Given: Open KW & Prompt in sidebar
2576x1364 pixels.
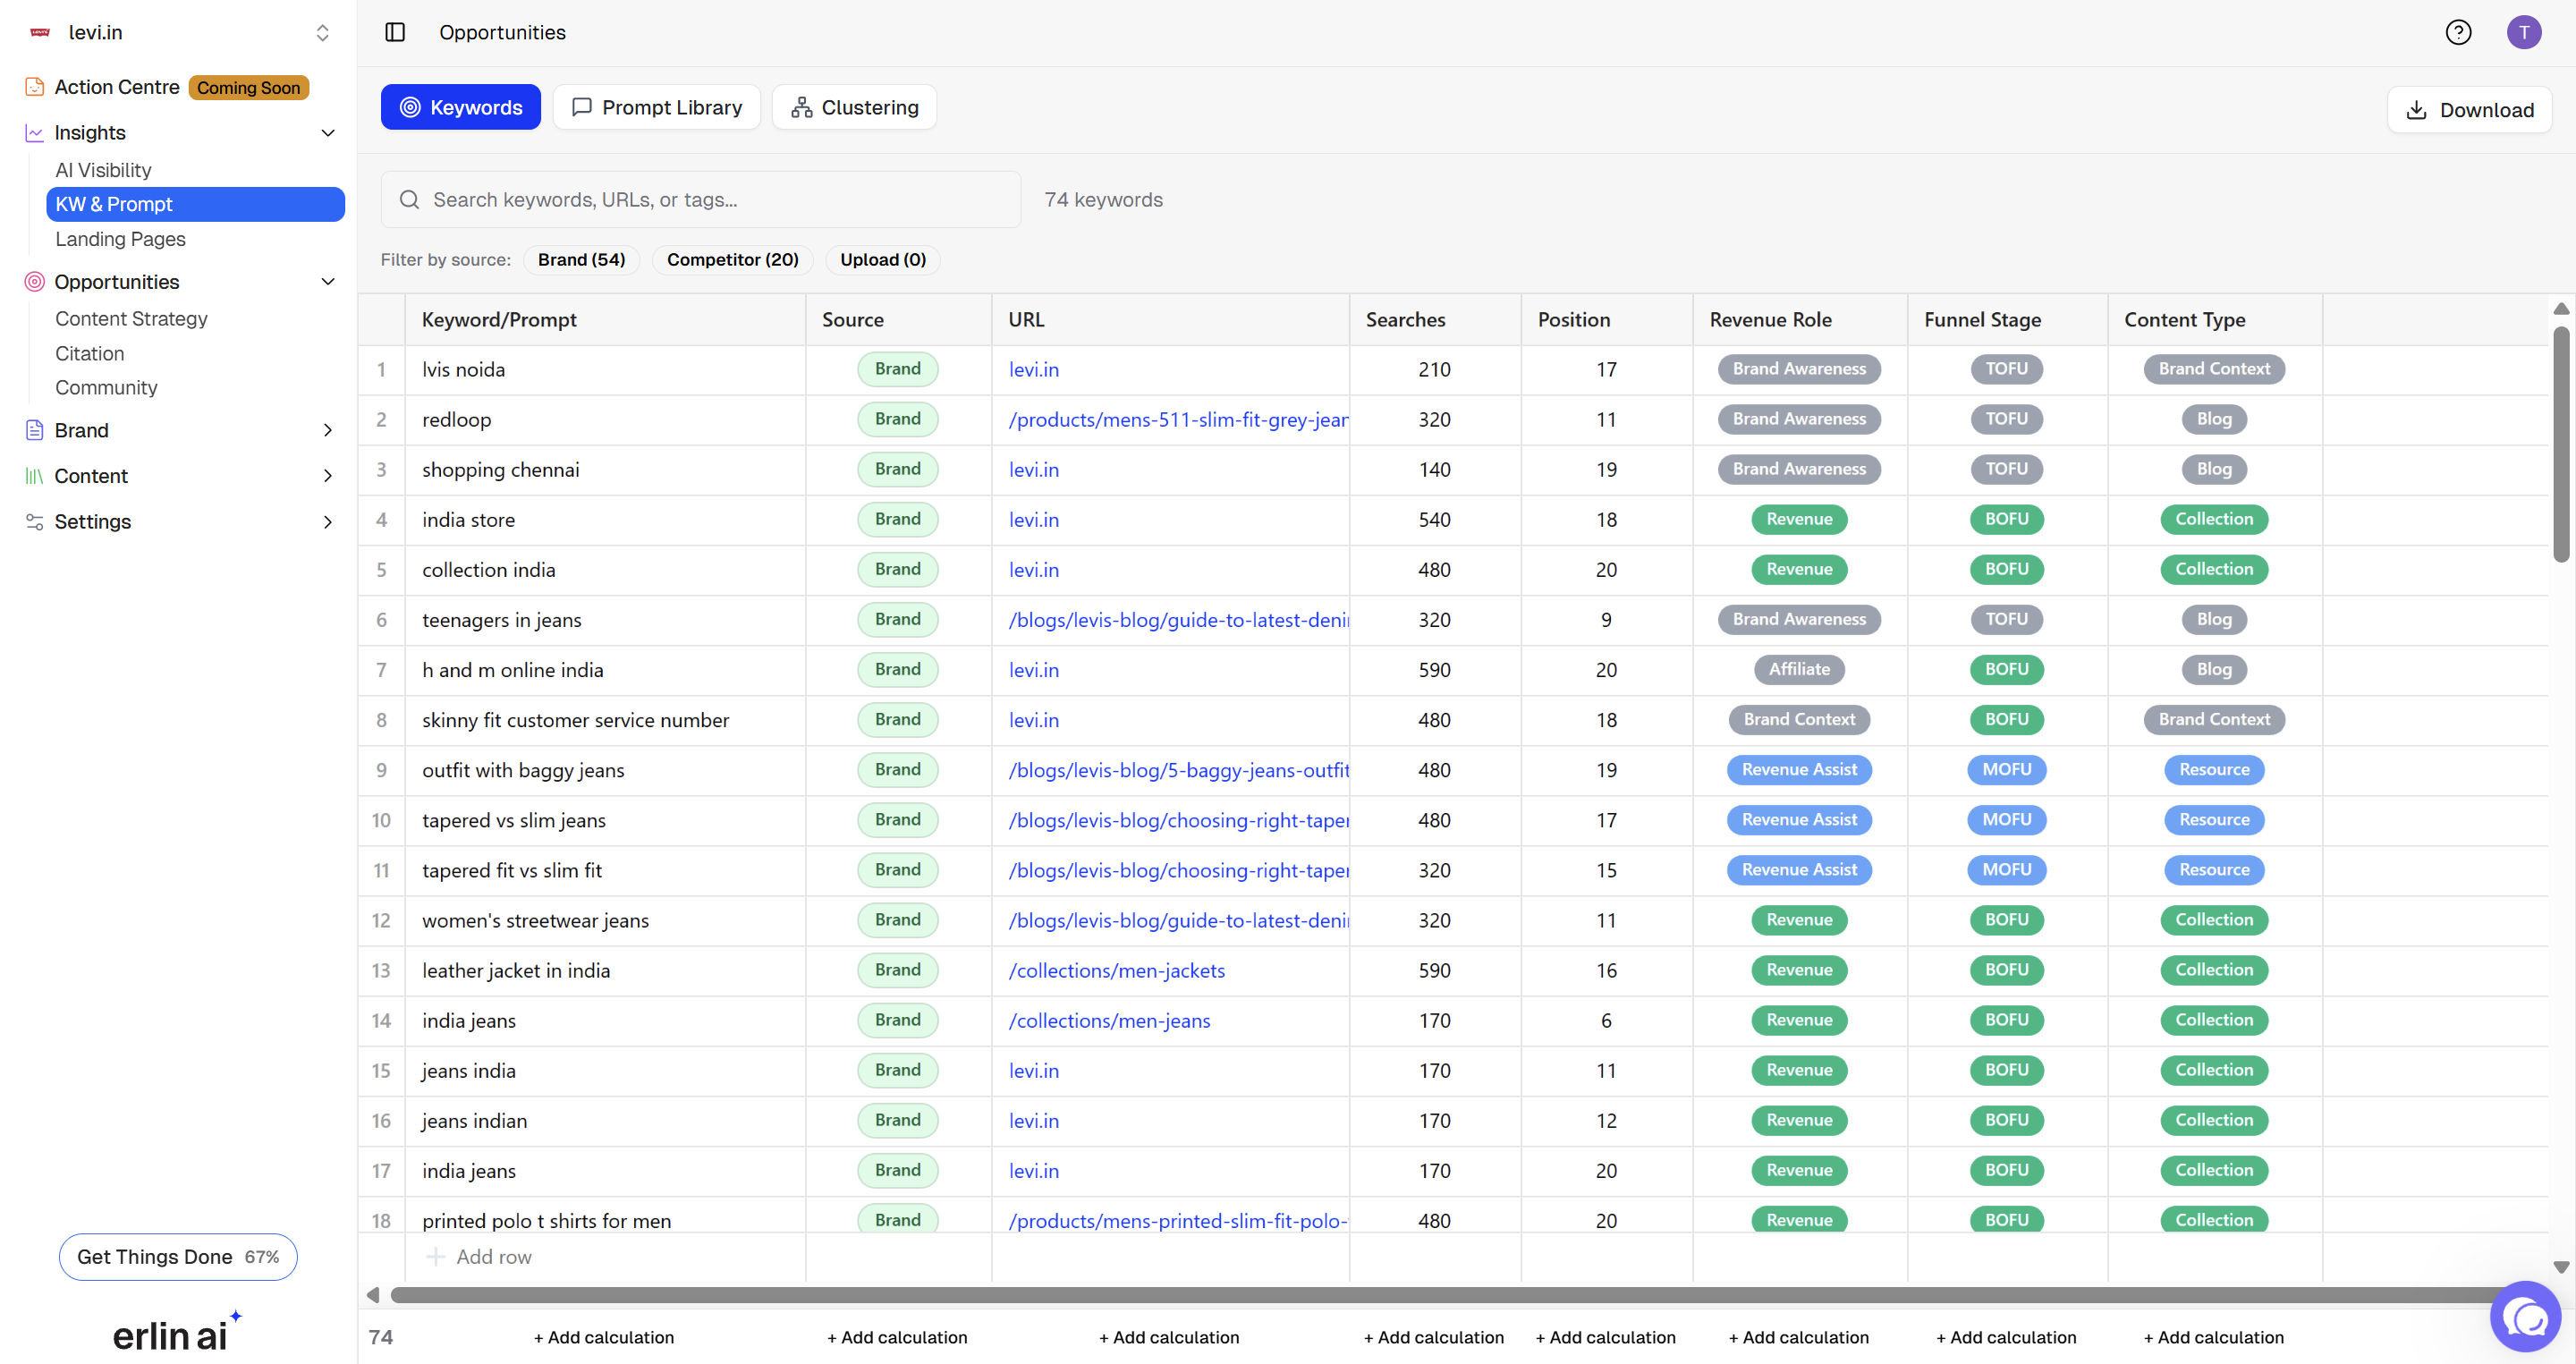Looking at the screenshot, I should 196,204.
